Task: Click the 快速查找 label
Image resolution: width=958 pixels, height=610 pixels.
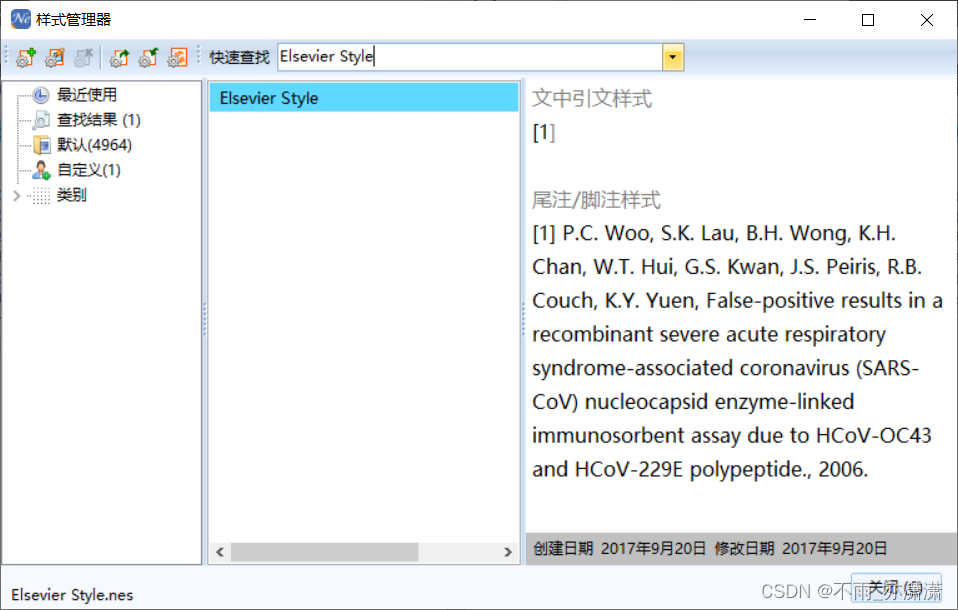Action: [240, 57]
